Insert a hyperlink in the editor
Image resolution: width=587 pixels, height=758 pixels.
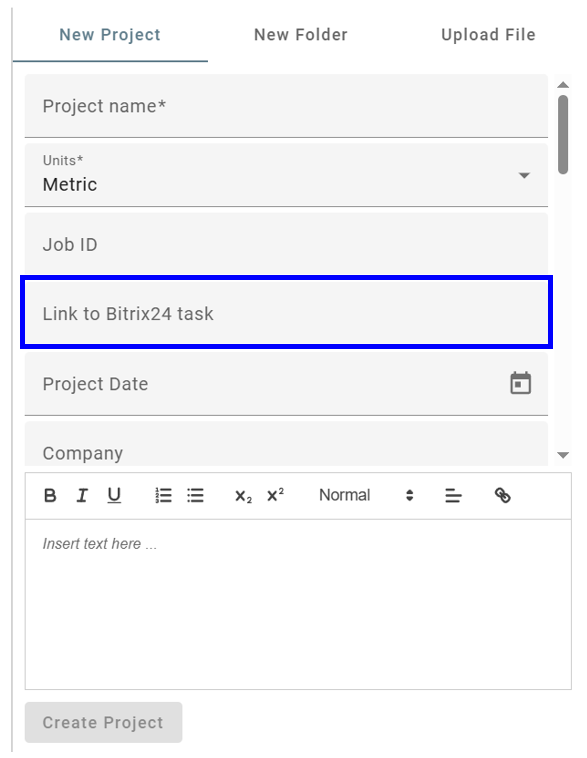(502, 496)
